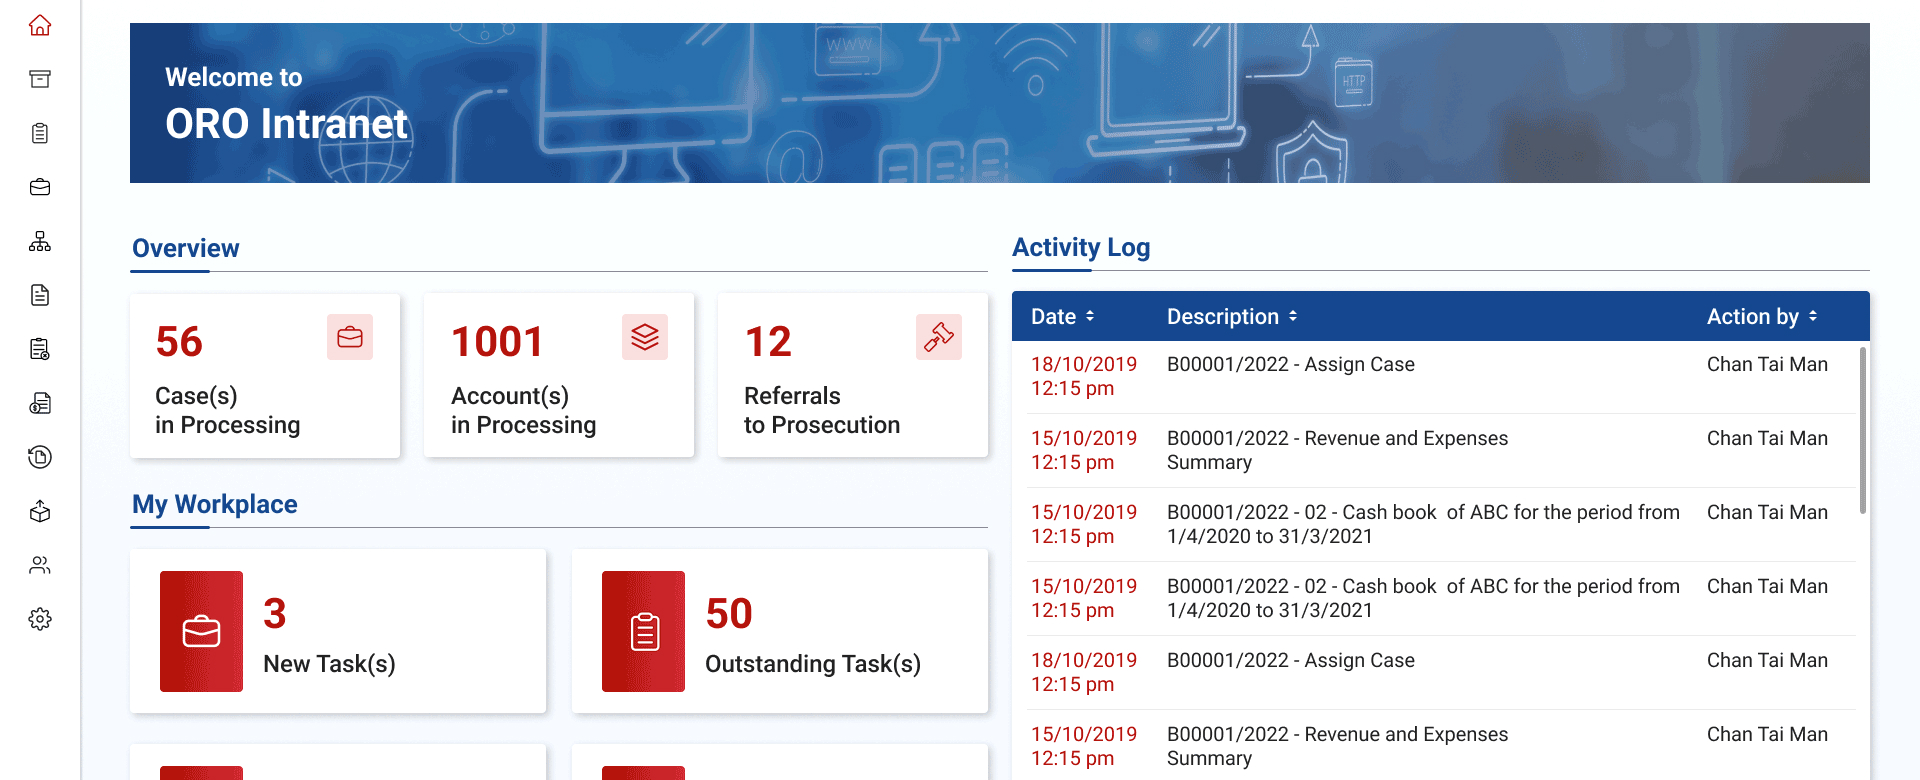Open the archive box sidebar icon
The height and width of the screenshot is (780, 1920).
[x=40, y=79]
